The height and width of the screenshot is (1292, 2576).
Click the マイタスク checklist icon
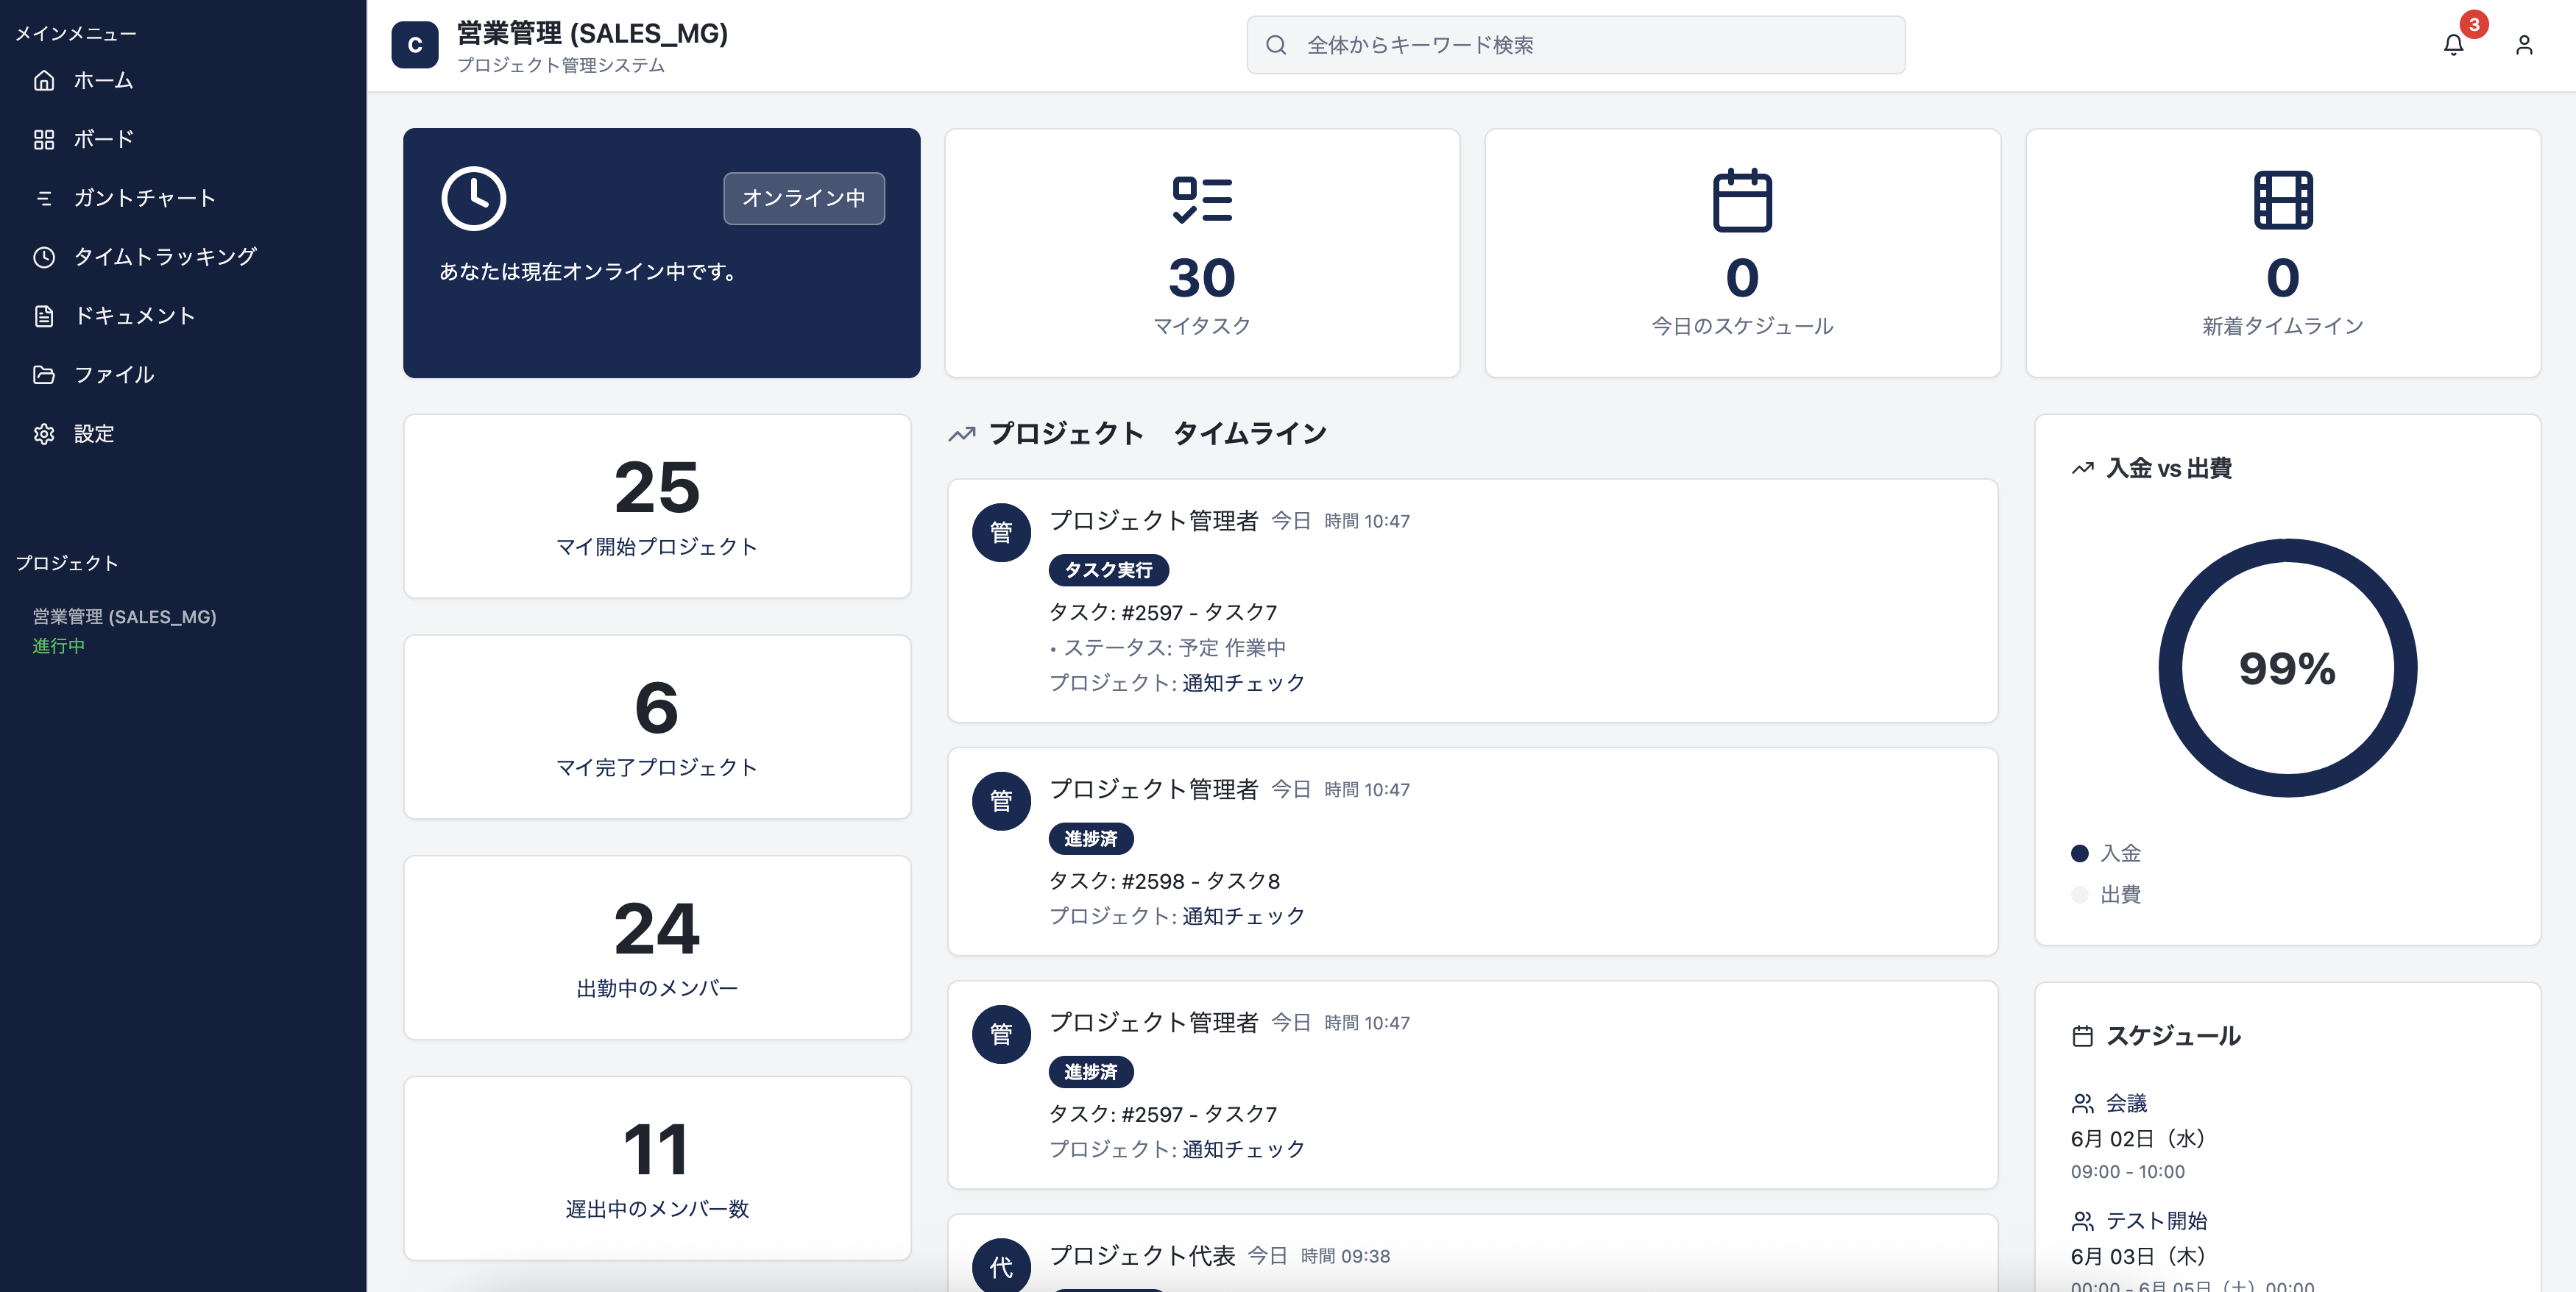[x=1202, y=201]
